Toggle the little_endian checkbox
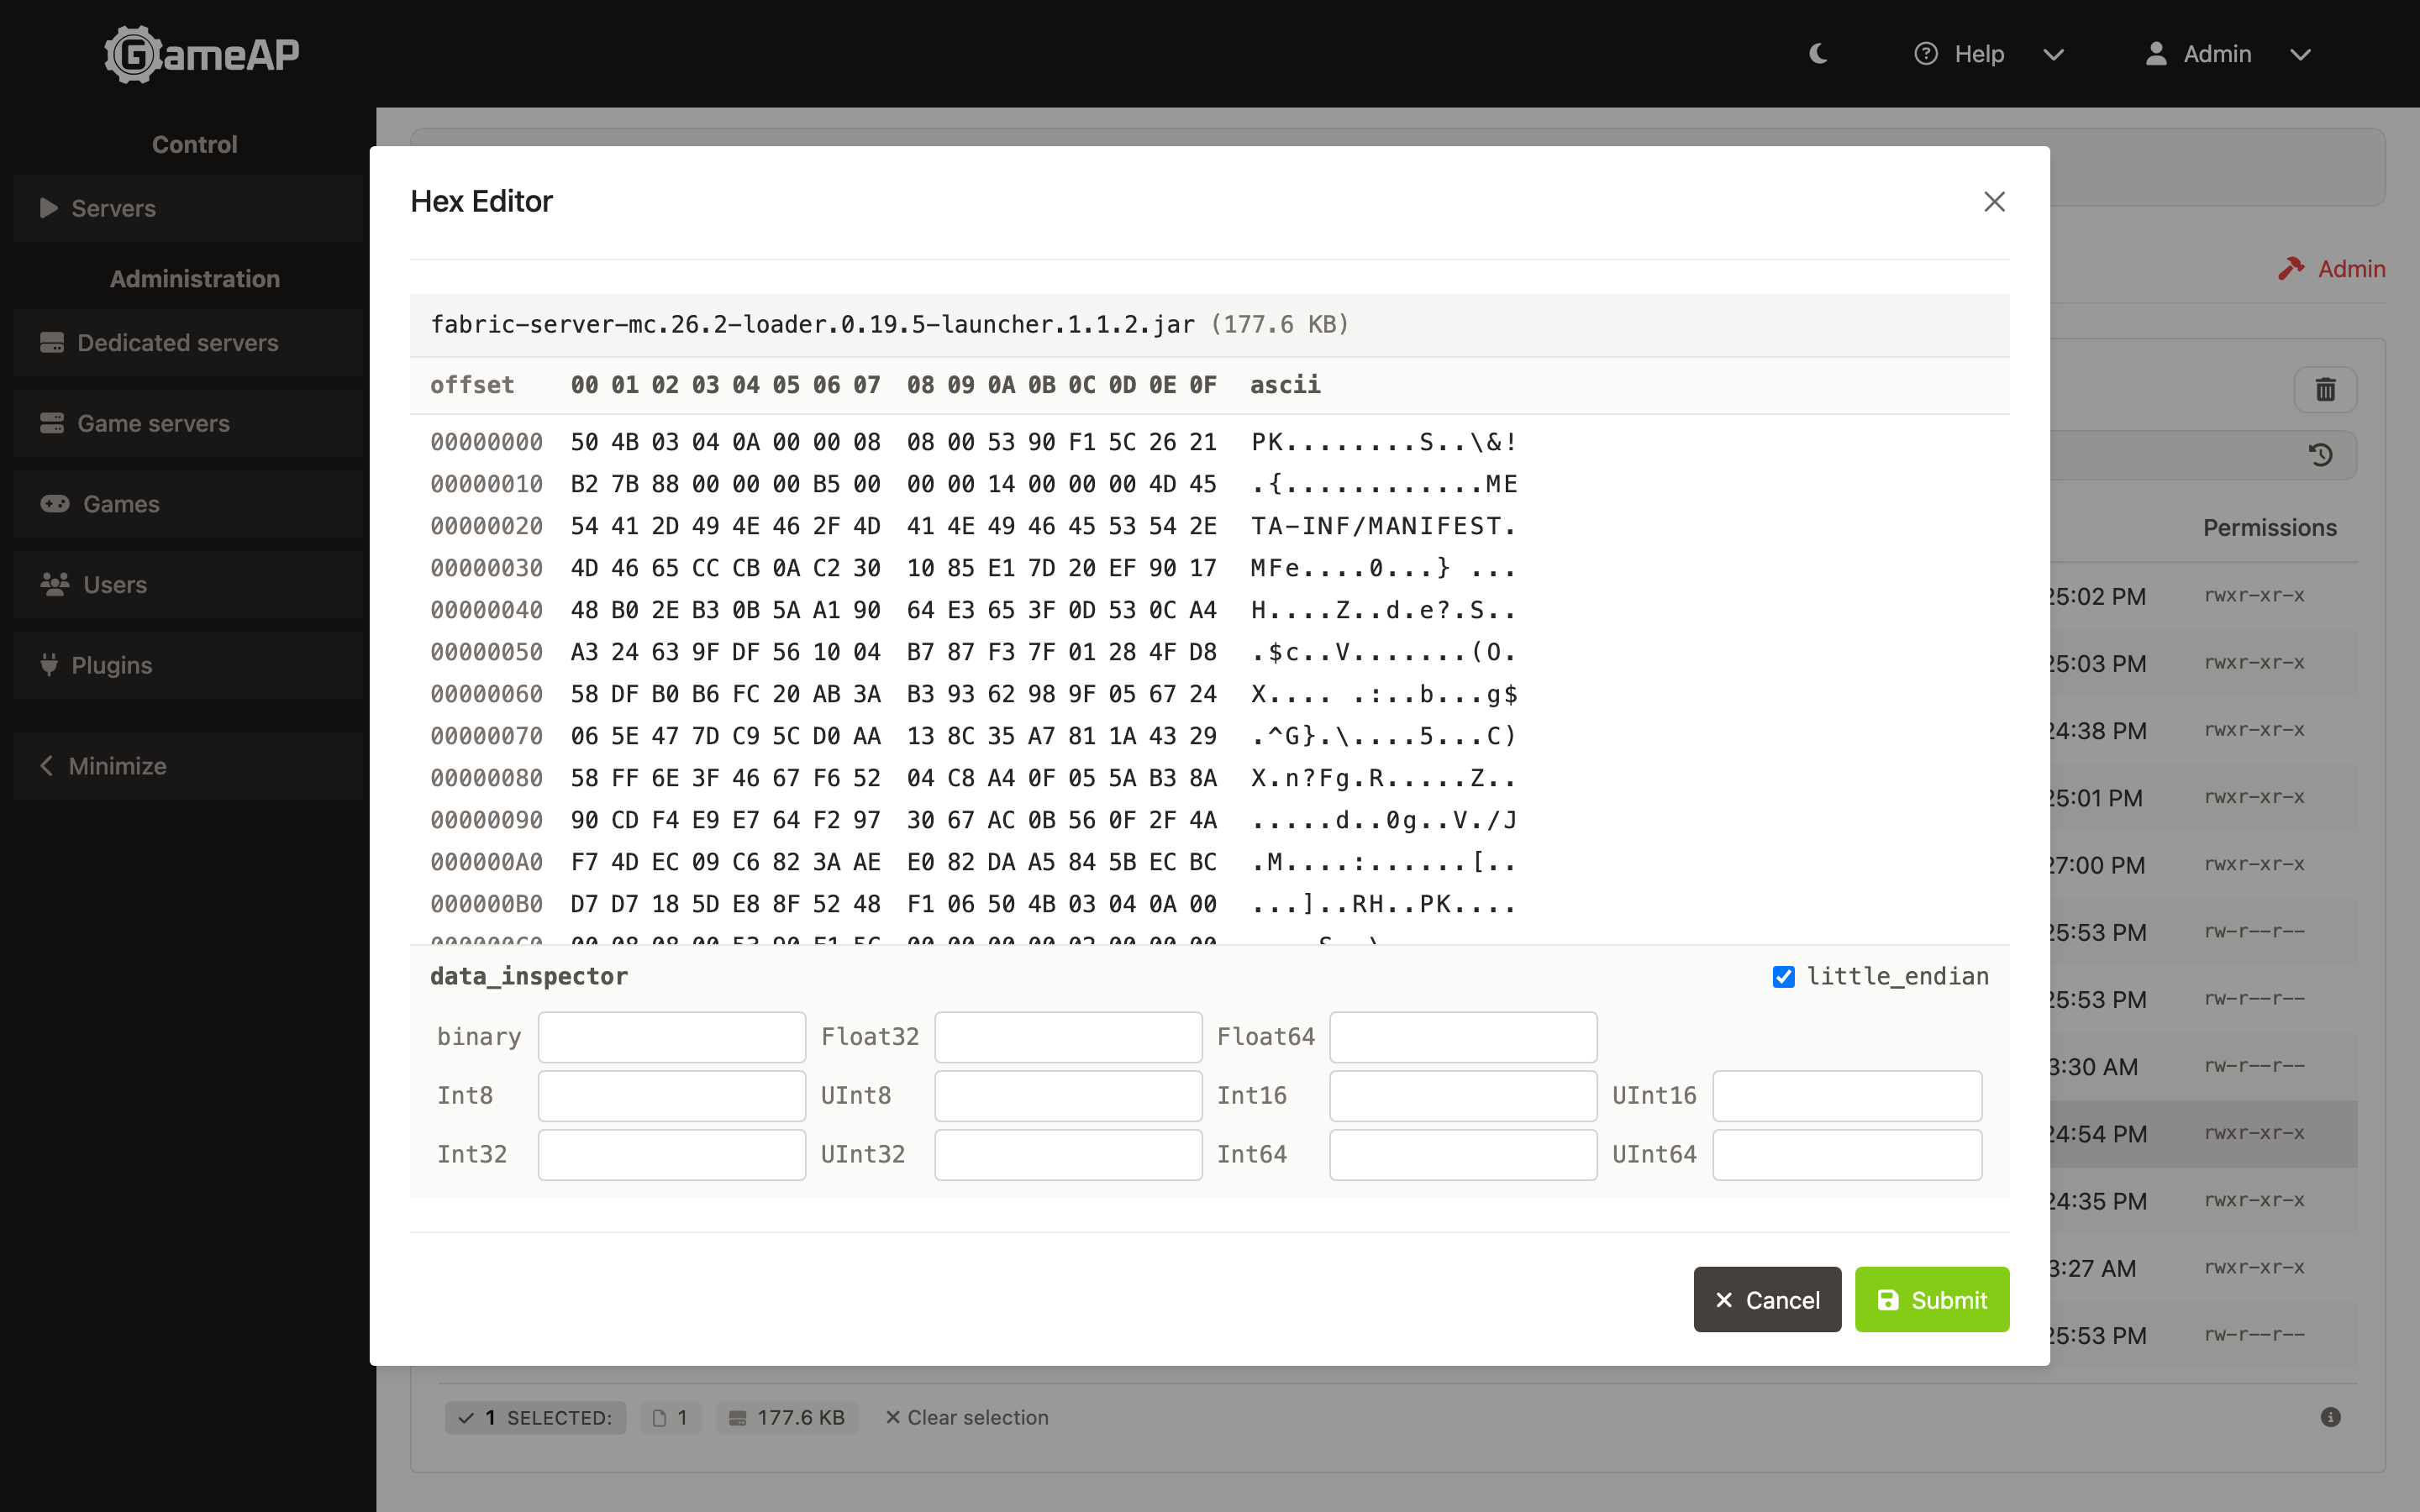Screen dimensions: 2420x1512 (1783, 977)
